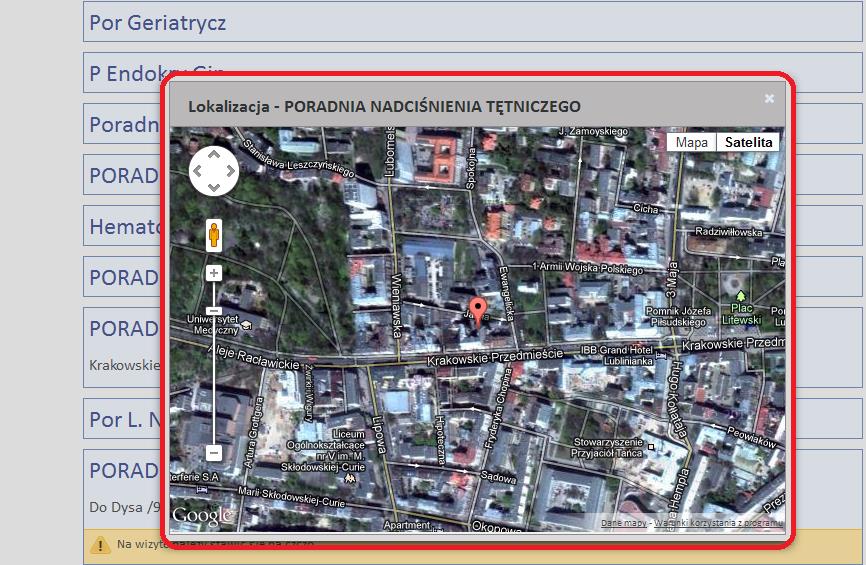The width and height of the screenshot is (866, 565).
Task: Click the Lipowa street label
Action: coord(378,435)
